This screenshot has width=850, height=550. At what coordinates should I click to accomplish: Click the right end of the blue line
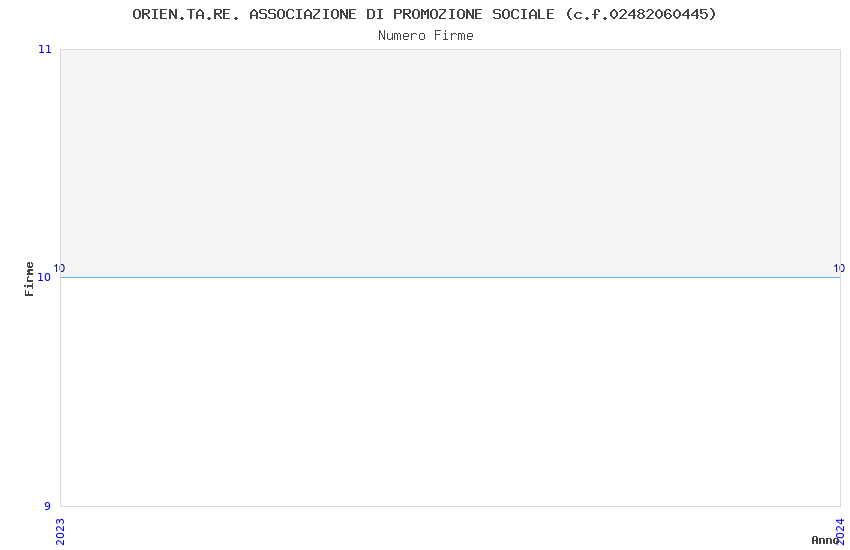click(x=839, y=277)
